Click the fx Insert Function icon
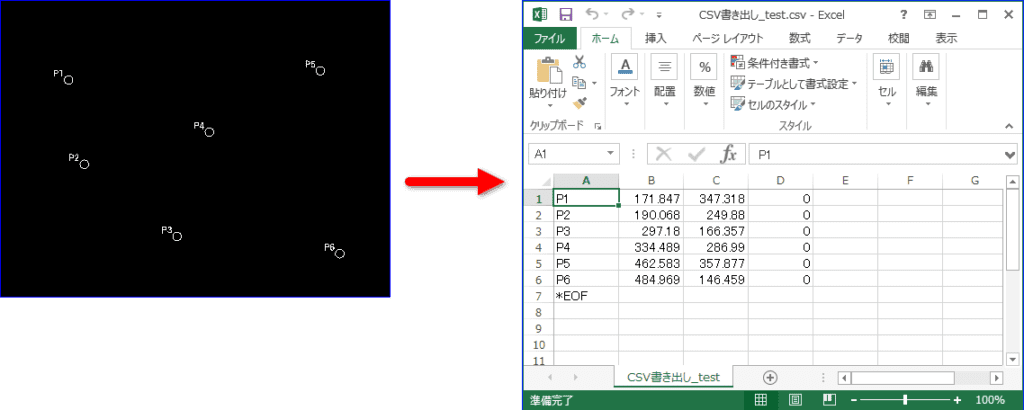 click(x=729, y=154)
